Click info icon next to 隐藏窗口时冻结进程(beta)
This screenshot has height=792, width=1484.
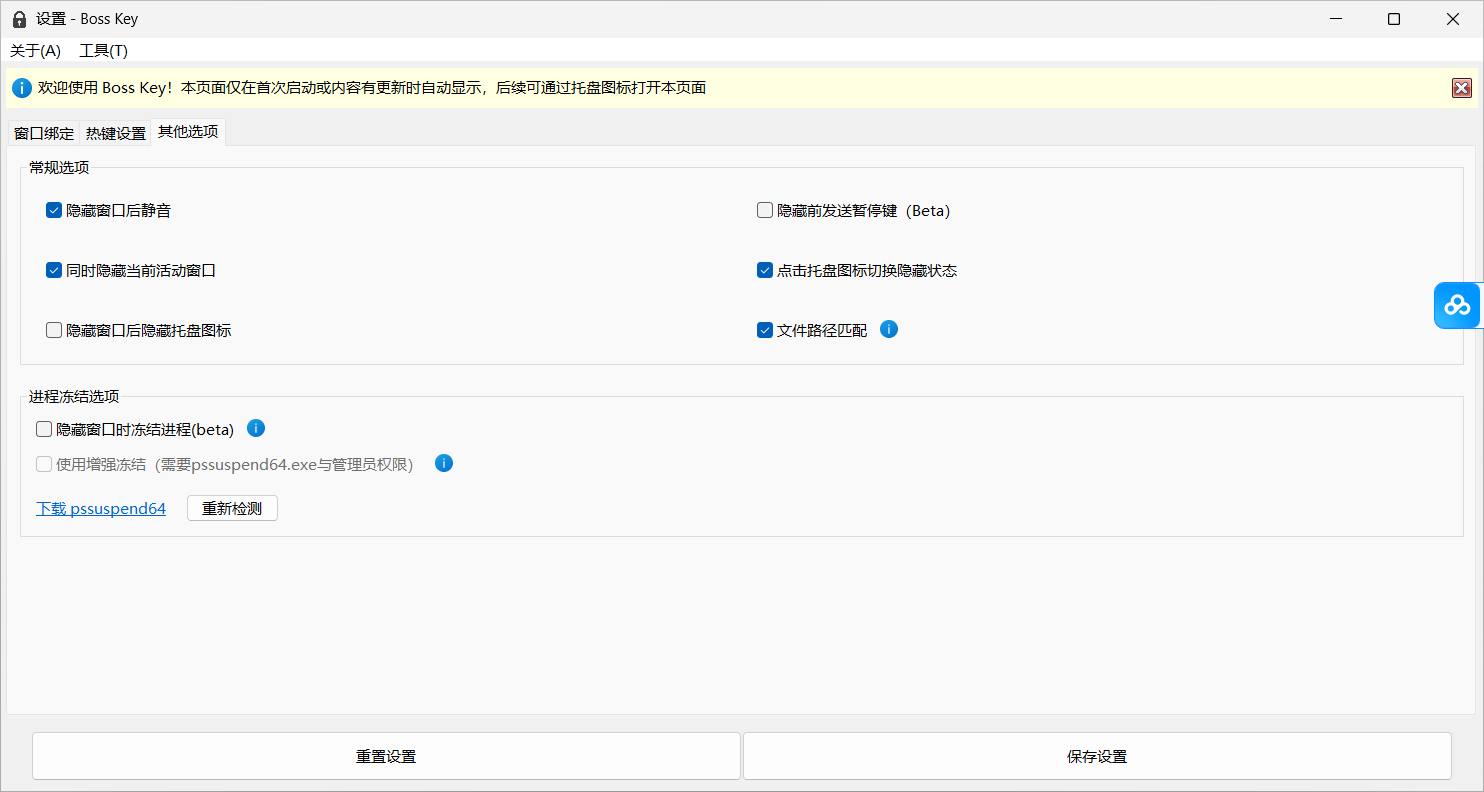click(x=256, y=429)
